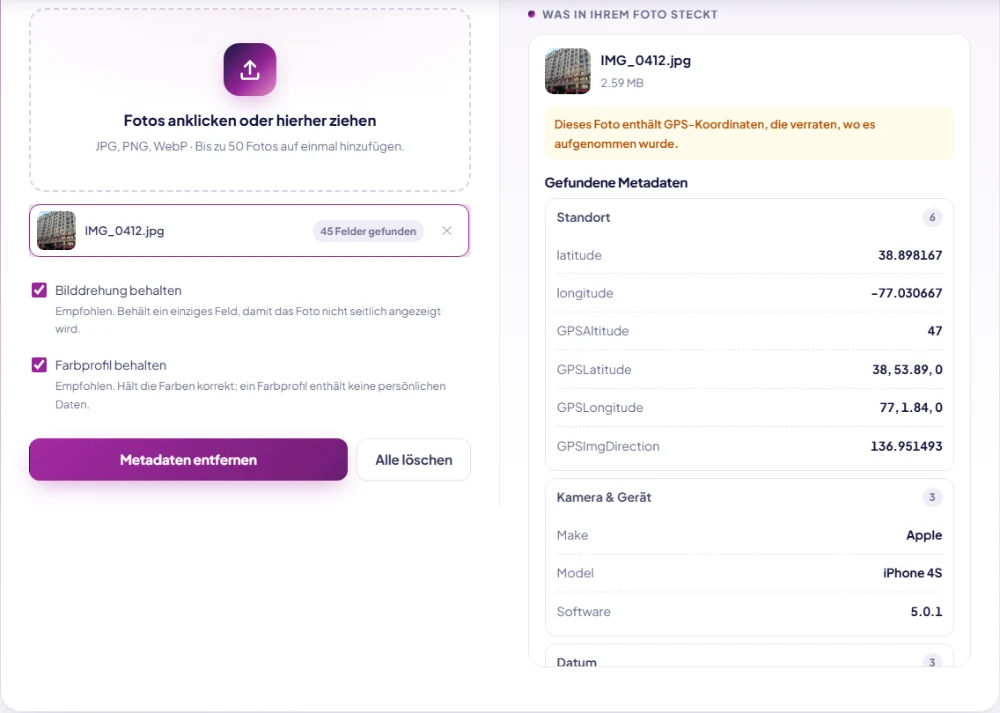
Task: Click the iPhone 4S Model value
Action: click(912, 573)
